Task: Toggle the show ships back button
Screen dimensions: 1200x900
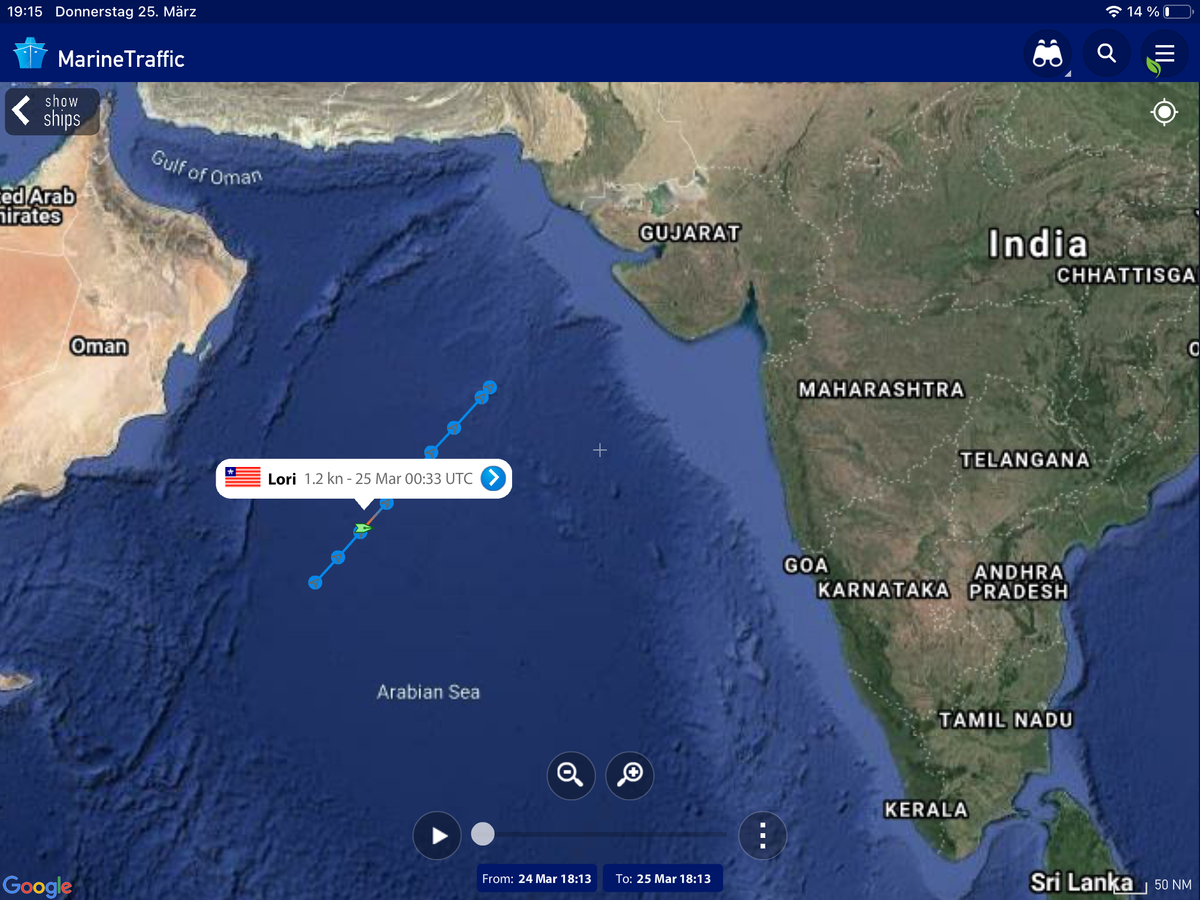Action: pyautogui.click(x=52, y=111)
